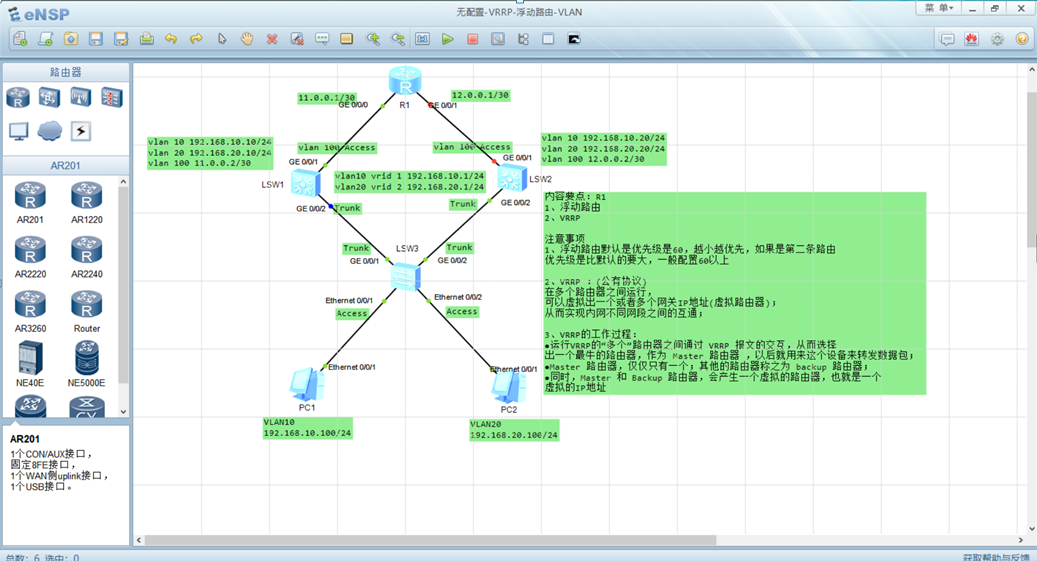
Task: Toggle the grid display icon
Action: (548, 39)
